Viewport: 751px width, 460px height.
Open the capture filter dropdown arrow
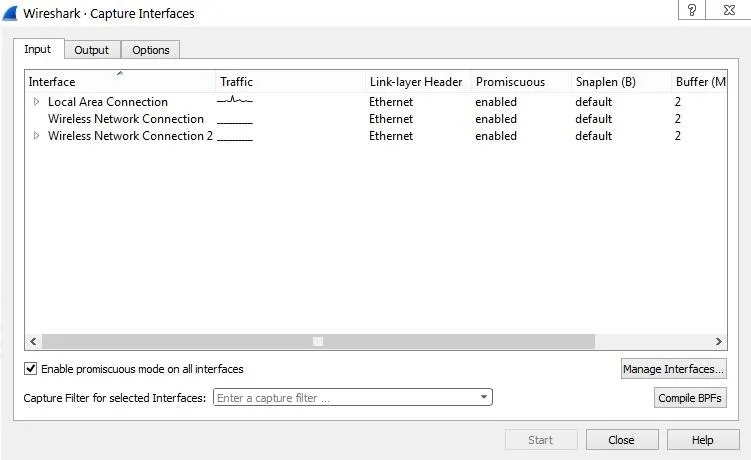484,397
